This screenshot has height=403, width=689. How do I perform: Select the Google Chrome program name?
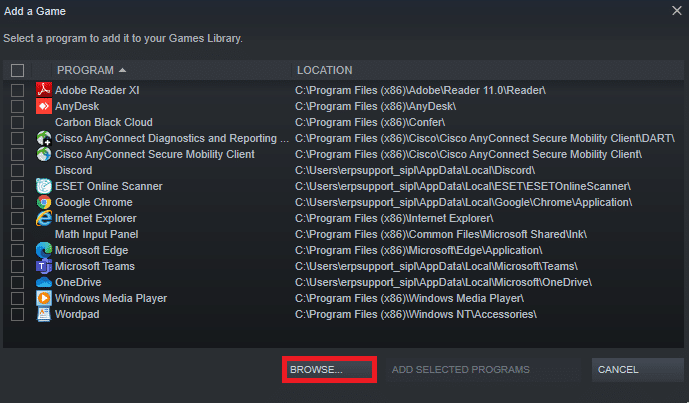tap(94, 202)
